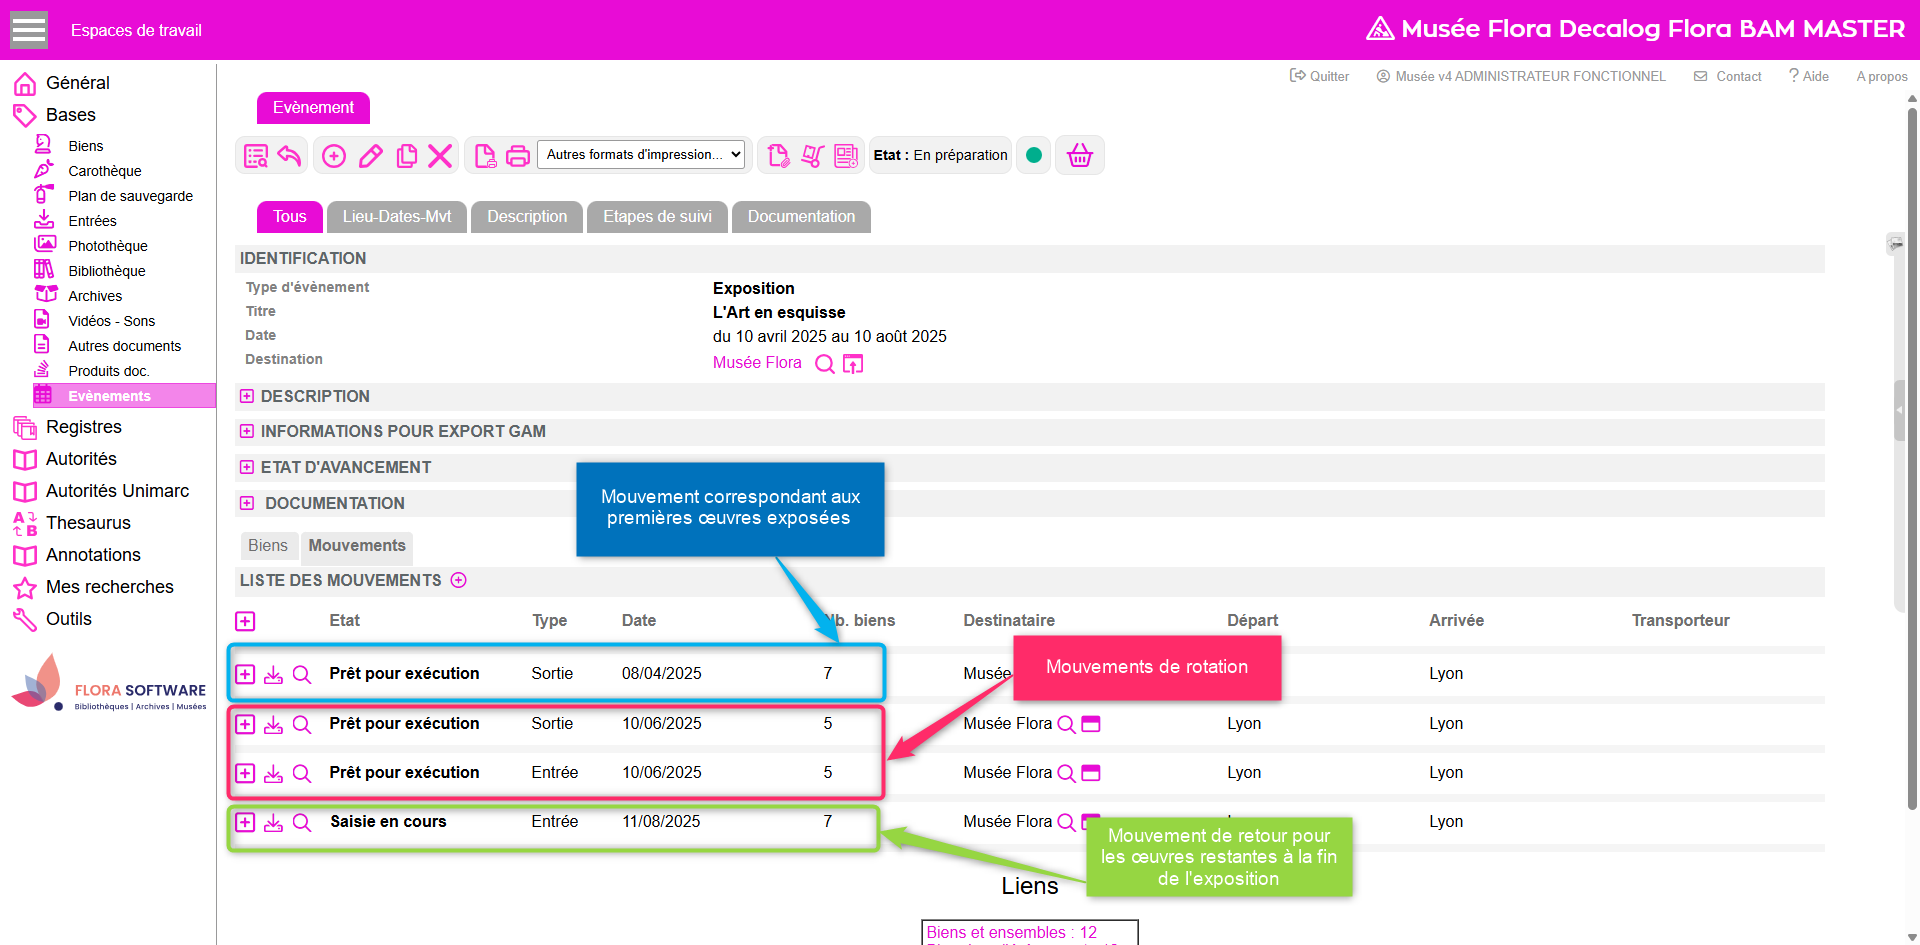Expand the 08/04/2025 Sortie movement row
The height and width of the screenshot is (945, 1920).
(245, 674)
